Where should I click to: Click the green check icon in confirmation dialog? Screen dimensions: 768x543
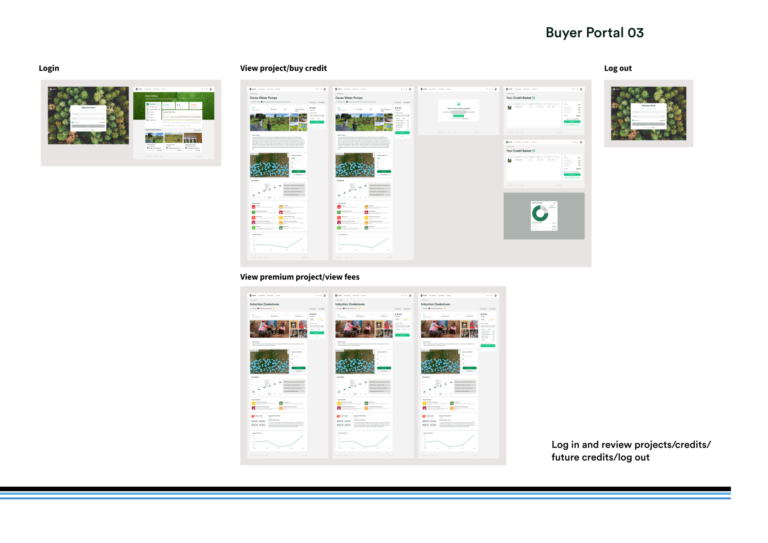[x=459, y=103]
